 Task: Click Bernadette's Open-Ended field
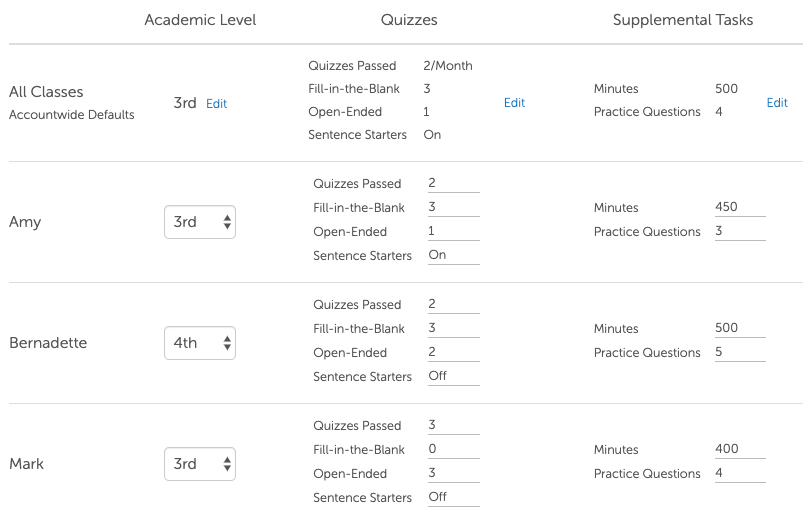453,352
